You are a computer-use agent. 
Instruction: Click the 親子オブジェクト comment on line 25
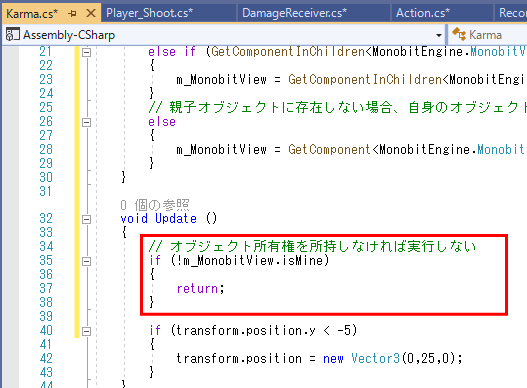[337, 108]
